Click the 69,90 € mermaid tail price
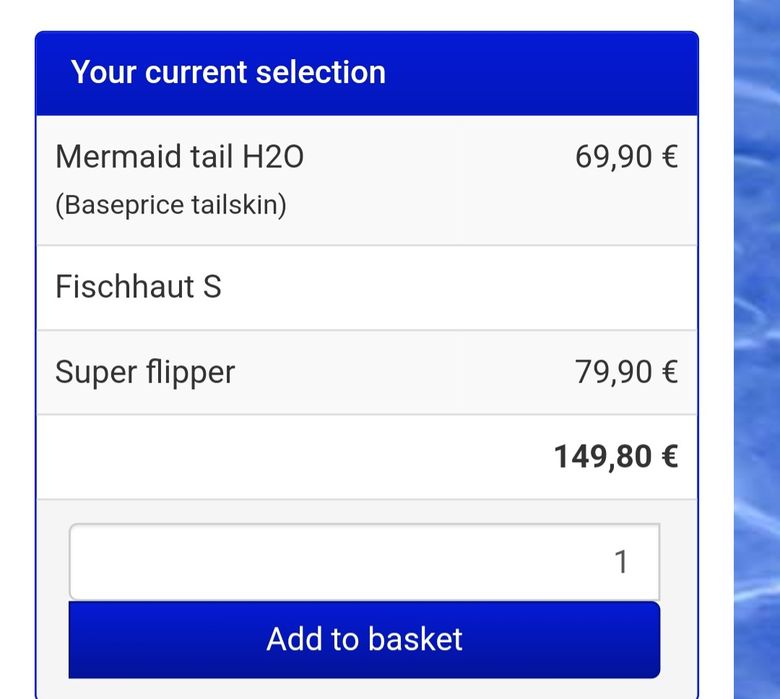780x699 pixels. 626,157
